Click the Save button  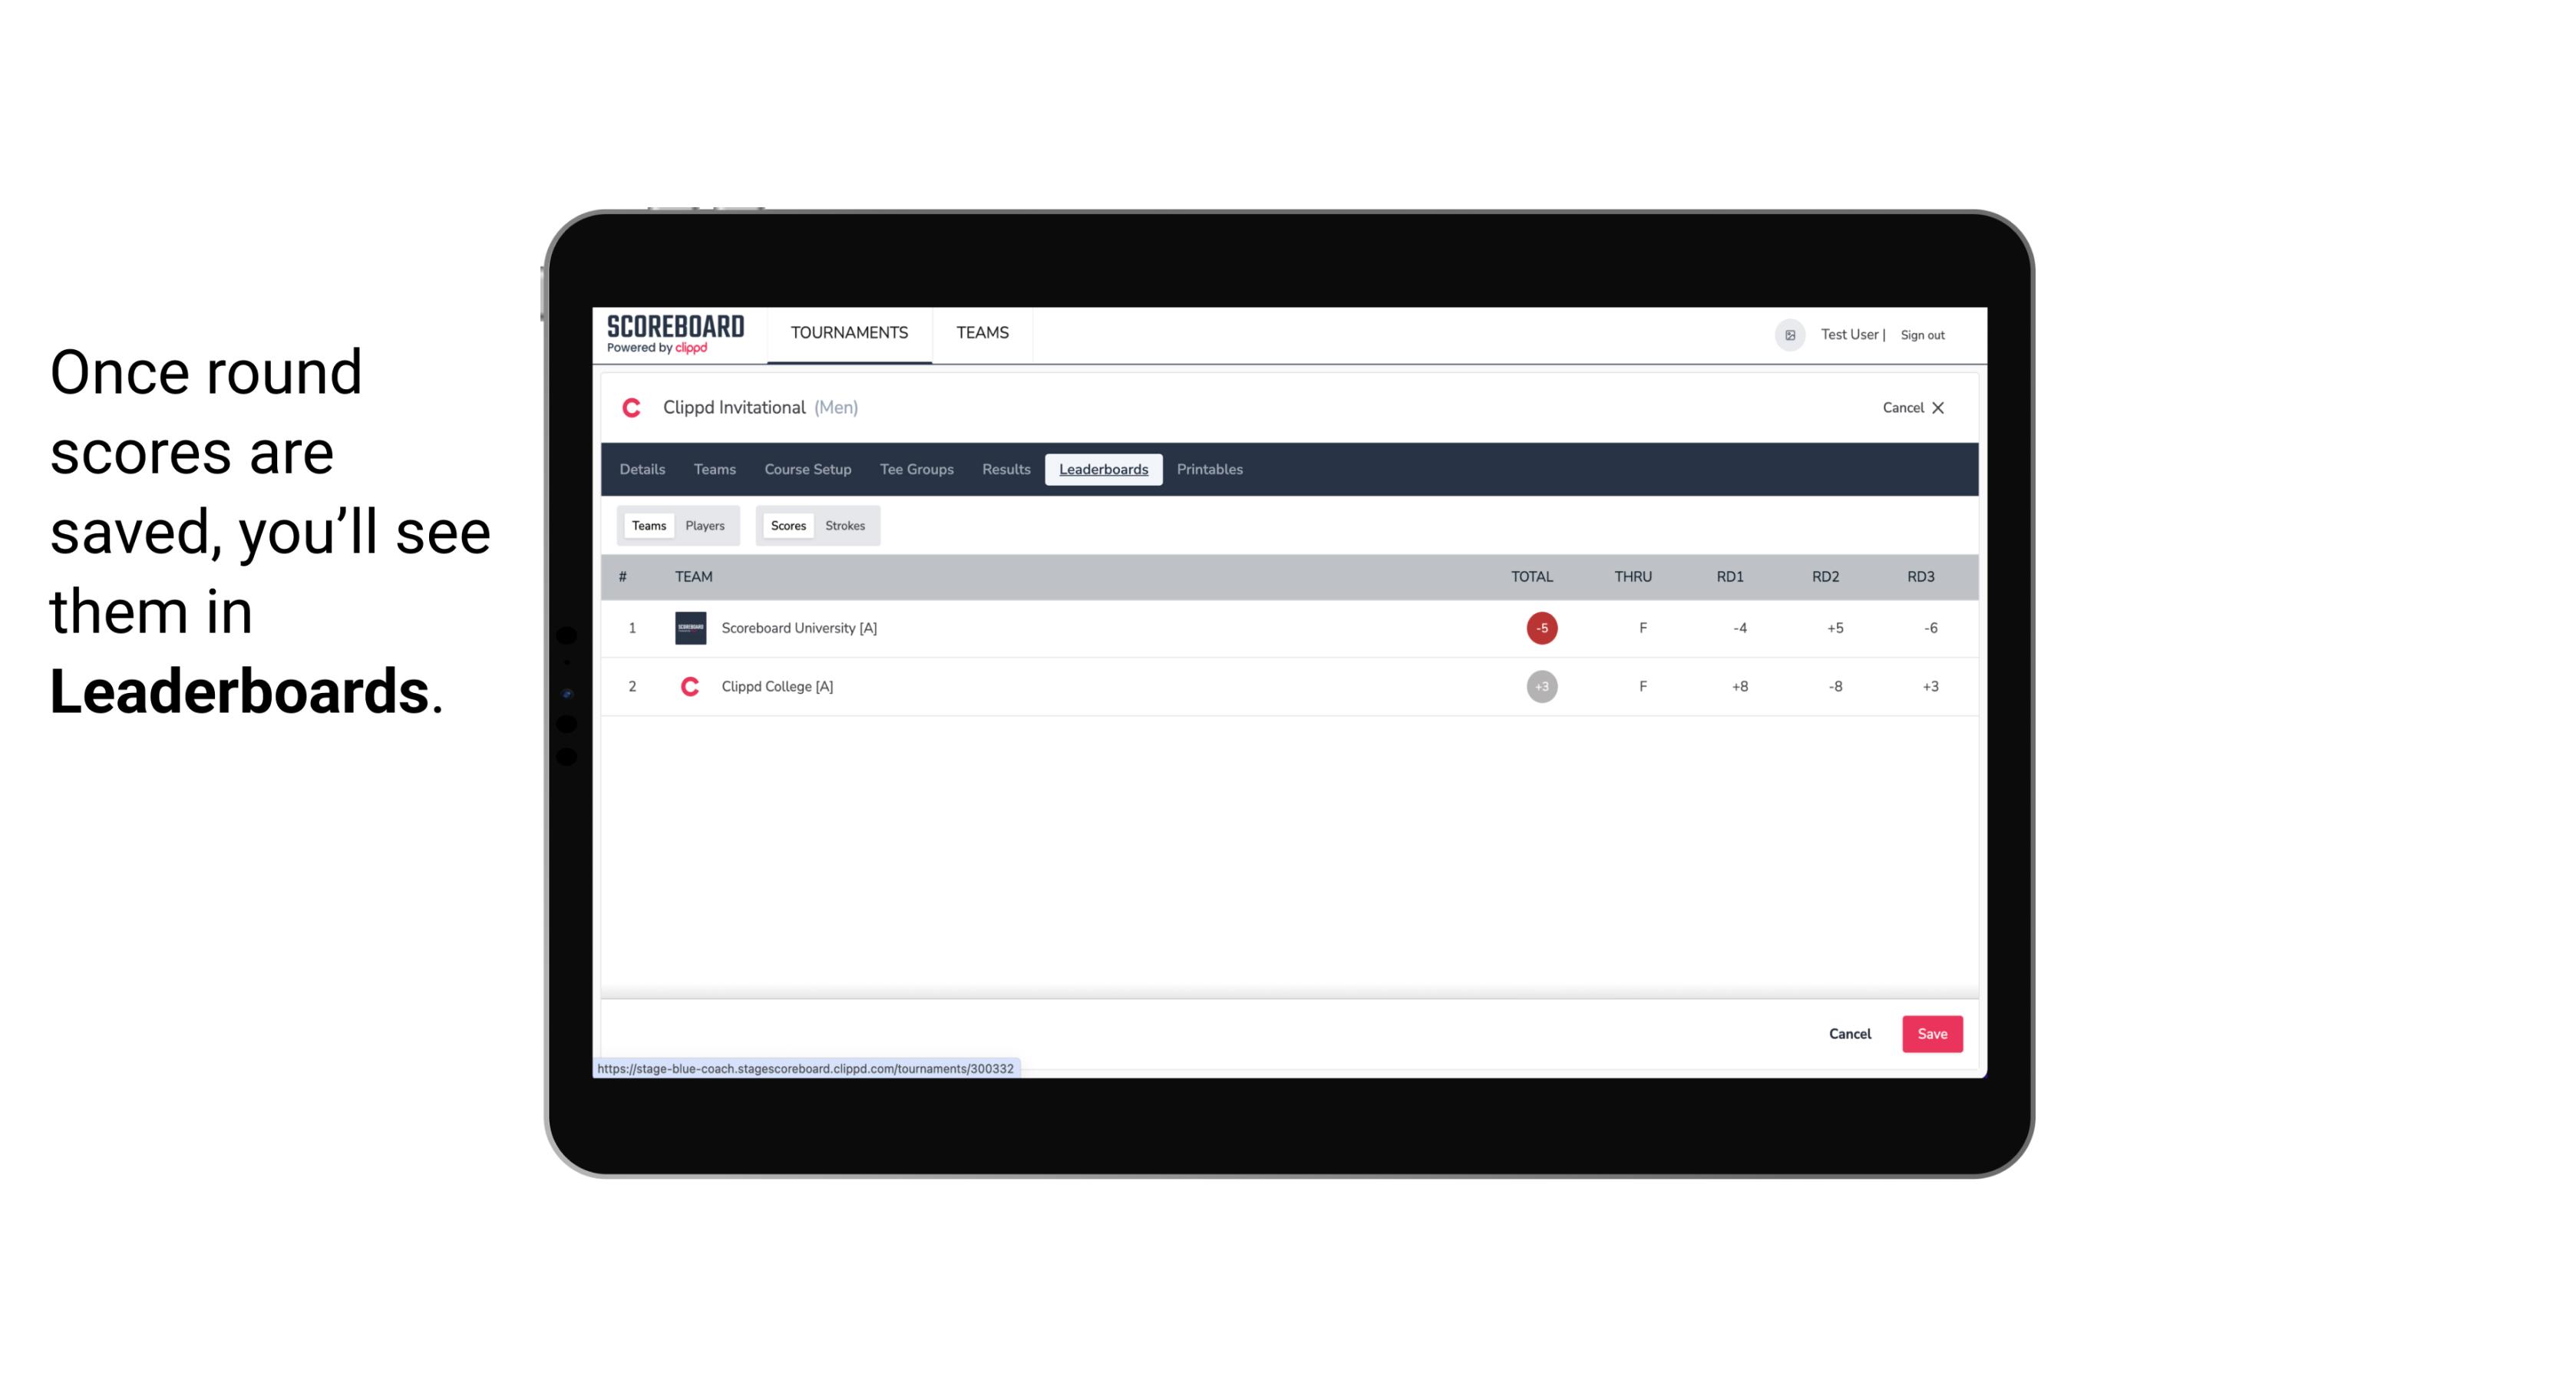click(1930, 1033)
